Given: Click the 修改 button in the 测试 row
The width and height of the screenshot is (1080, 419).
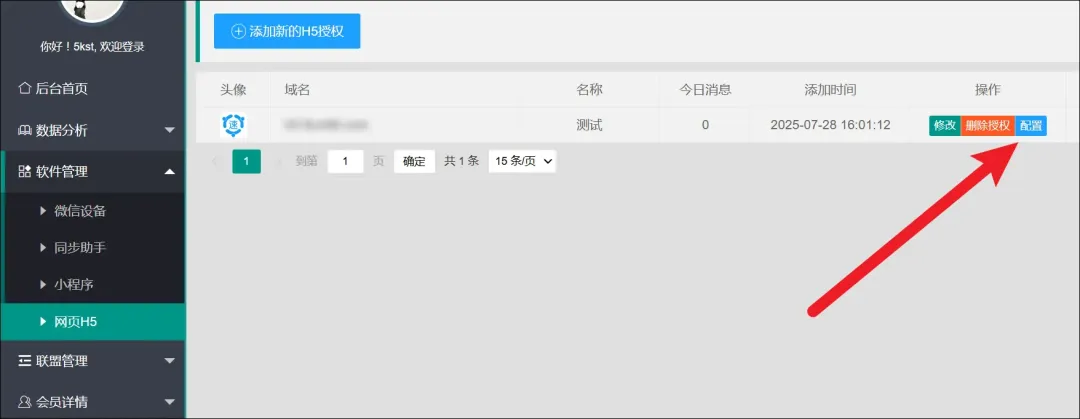Looking at the screenshot, I should [944, 125].
